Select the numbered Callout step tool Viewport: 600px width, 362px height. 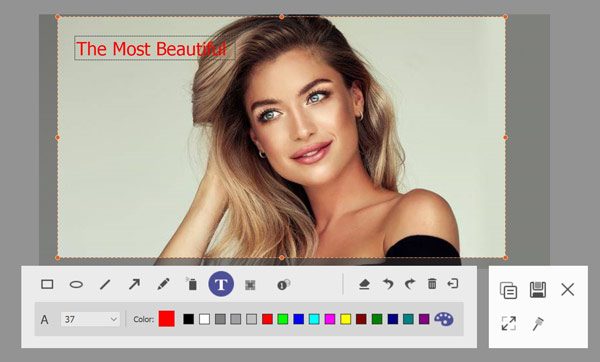point(284,285)
